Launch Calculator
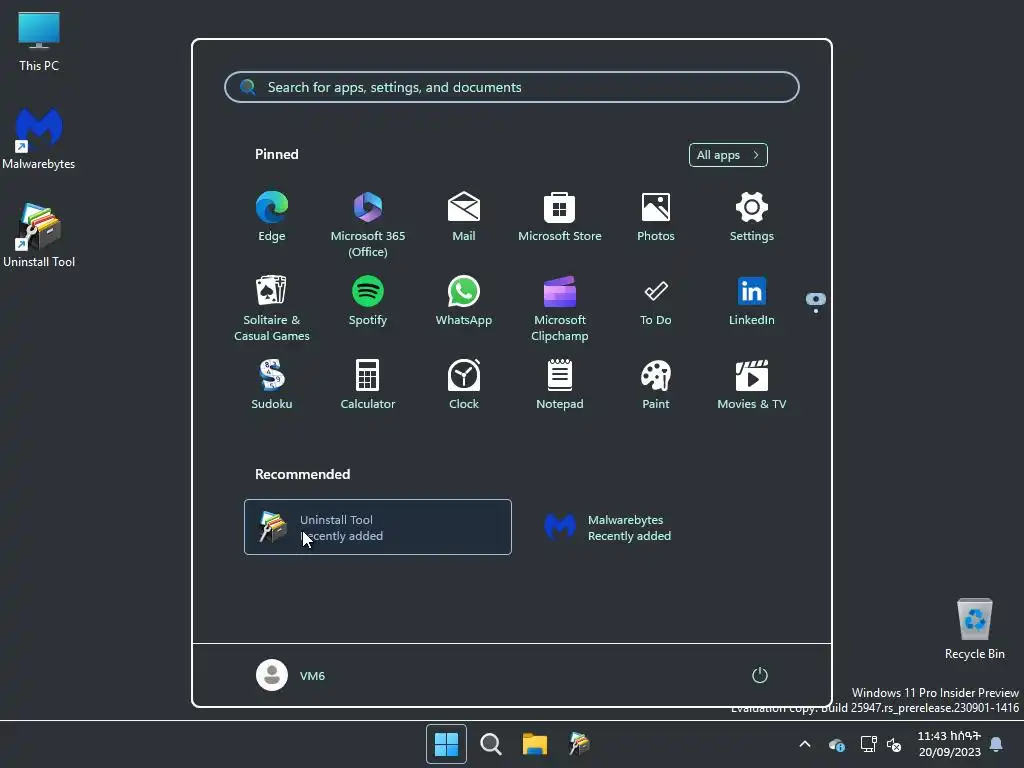The height and width of the screenshot is (768, 1024). (x=368, y=384)
